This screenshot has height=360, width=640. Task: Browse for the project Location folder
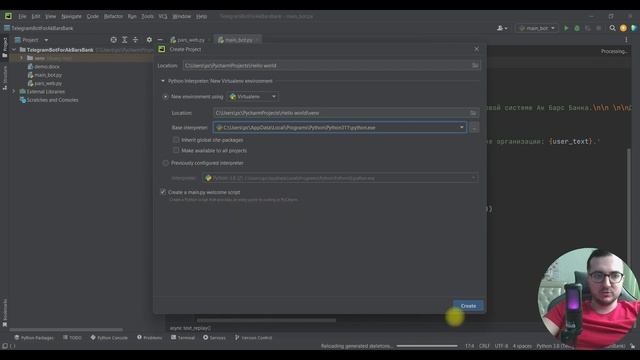475,65
